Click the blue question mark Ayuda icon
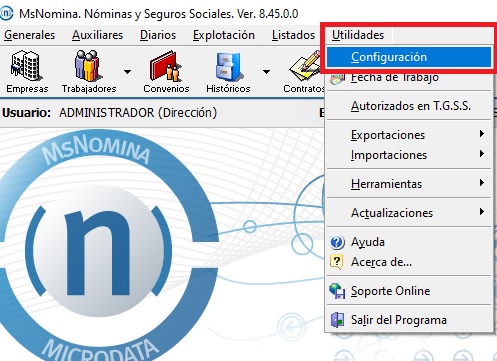This screenshot has width=497, height=361. 337,242
